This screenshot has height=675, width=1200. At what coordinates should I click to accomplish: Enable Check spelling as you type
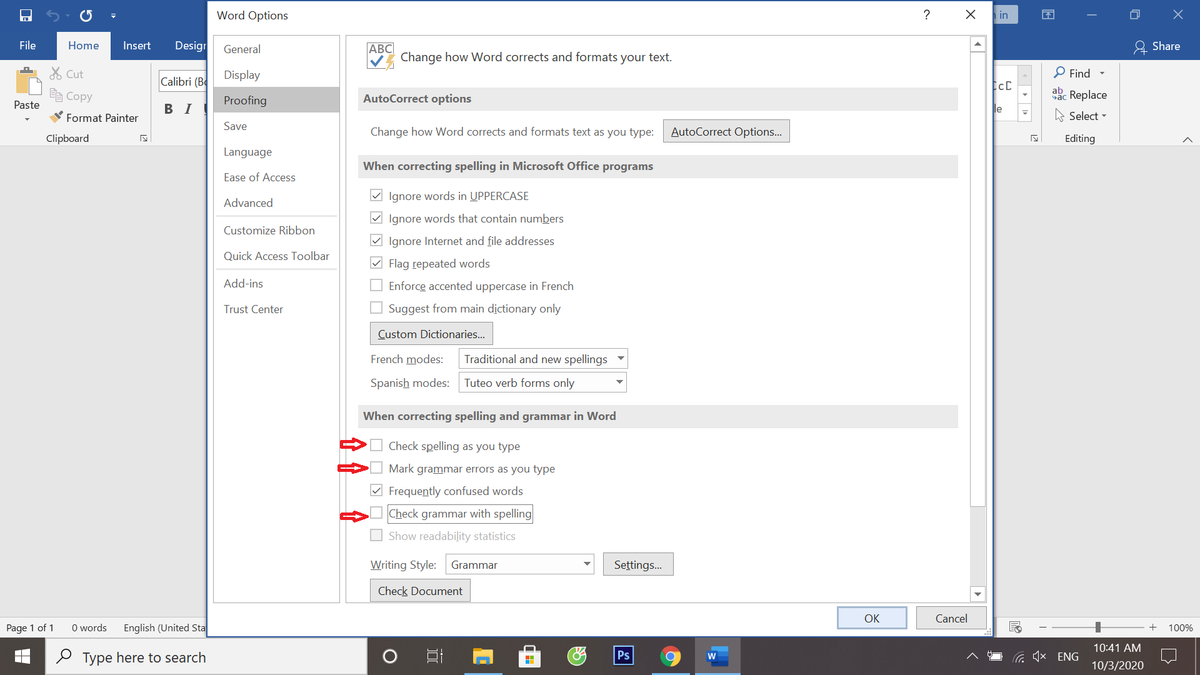[x=377, y=446]
